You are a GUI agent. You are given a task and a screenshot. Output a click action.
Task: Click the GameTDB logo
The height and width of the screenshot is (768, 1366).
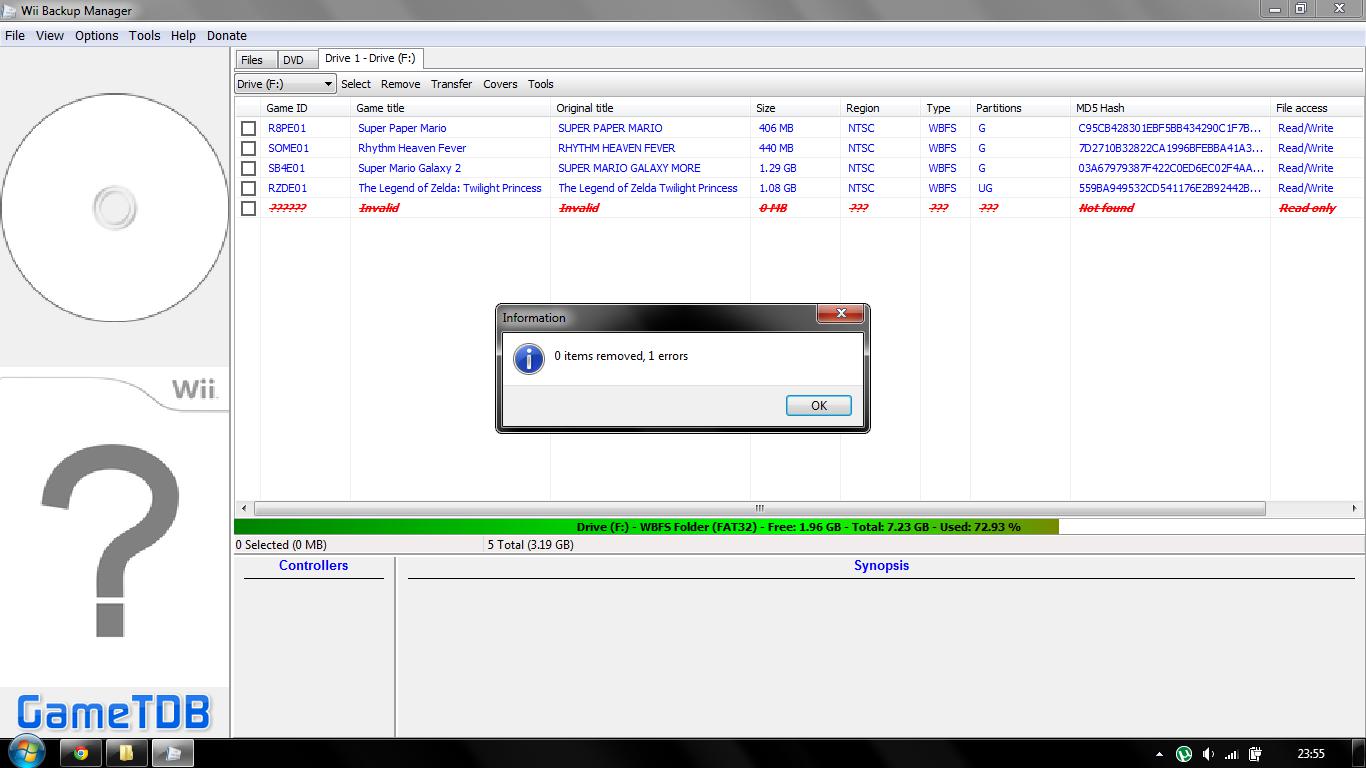point(114,713)
